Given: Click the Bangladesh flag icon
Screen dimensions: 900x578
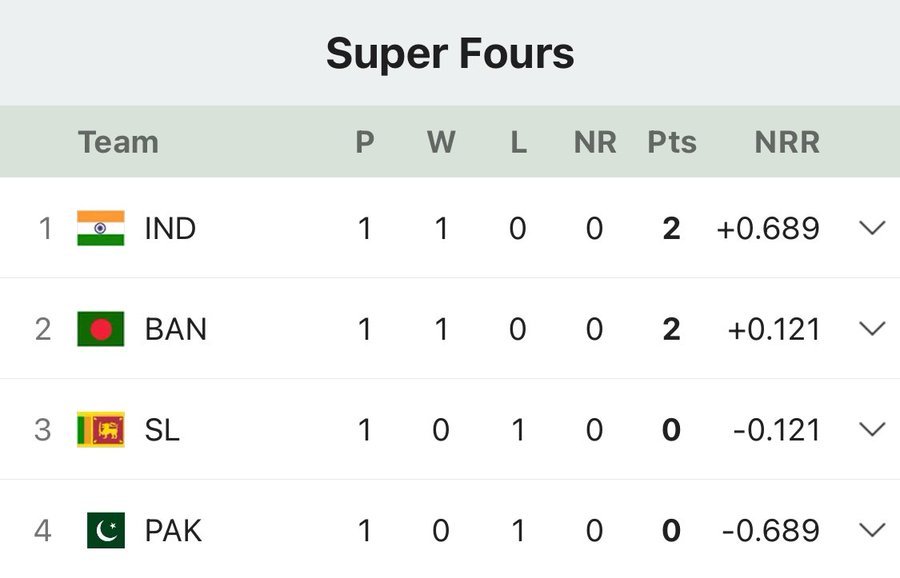Looking at the screenshot, I should click(101, 329).
